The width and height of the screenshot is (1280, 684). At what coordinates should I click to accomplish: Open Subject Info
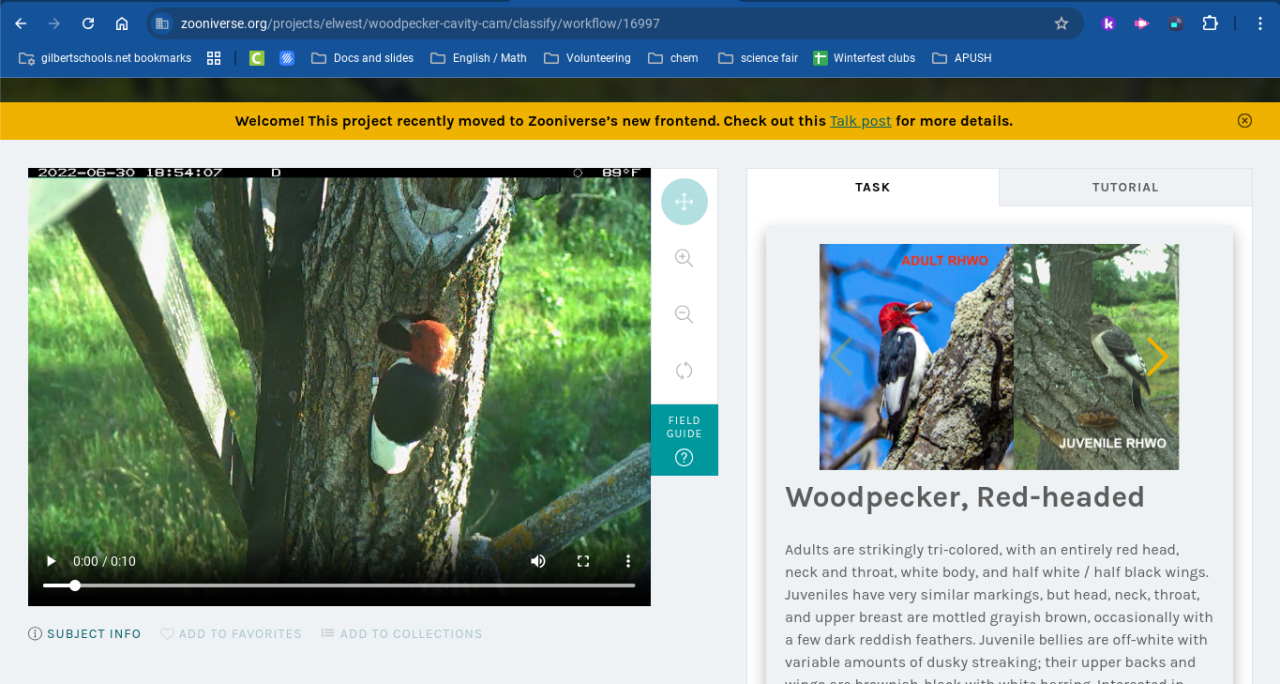click(x=85, y=634)
